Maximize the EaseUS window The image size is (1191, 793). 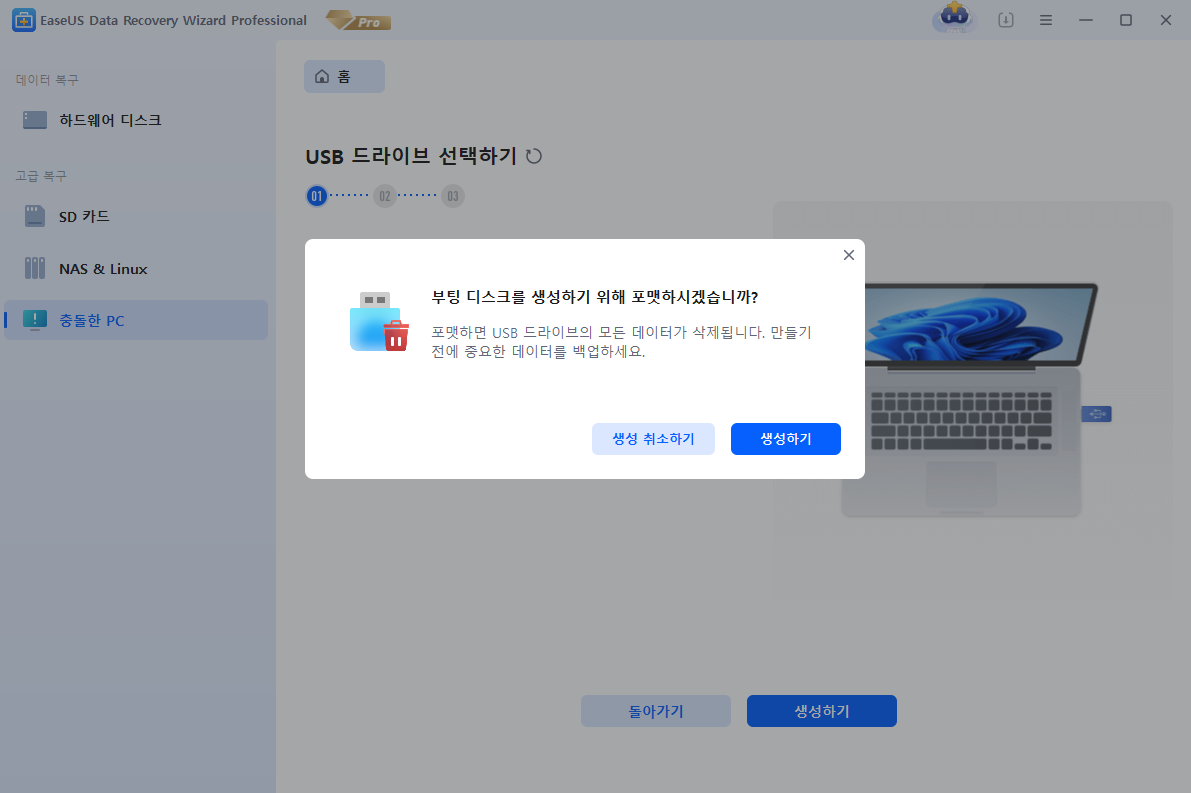pyautogui.click(x=1126, y=21)
